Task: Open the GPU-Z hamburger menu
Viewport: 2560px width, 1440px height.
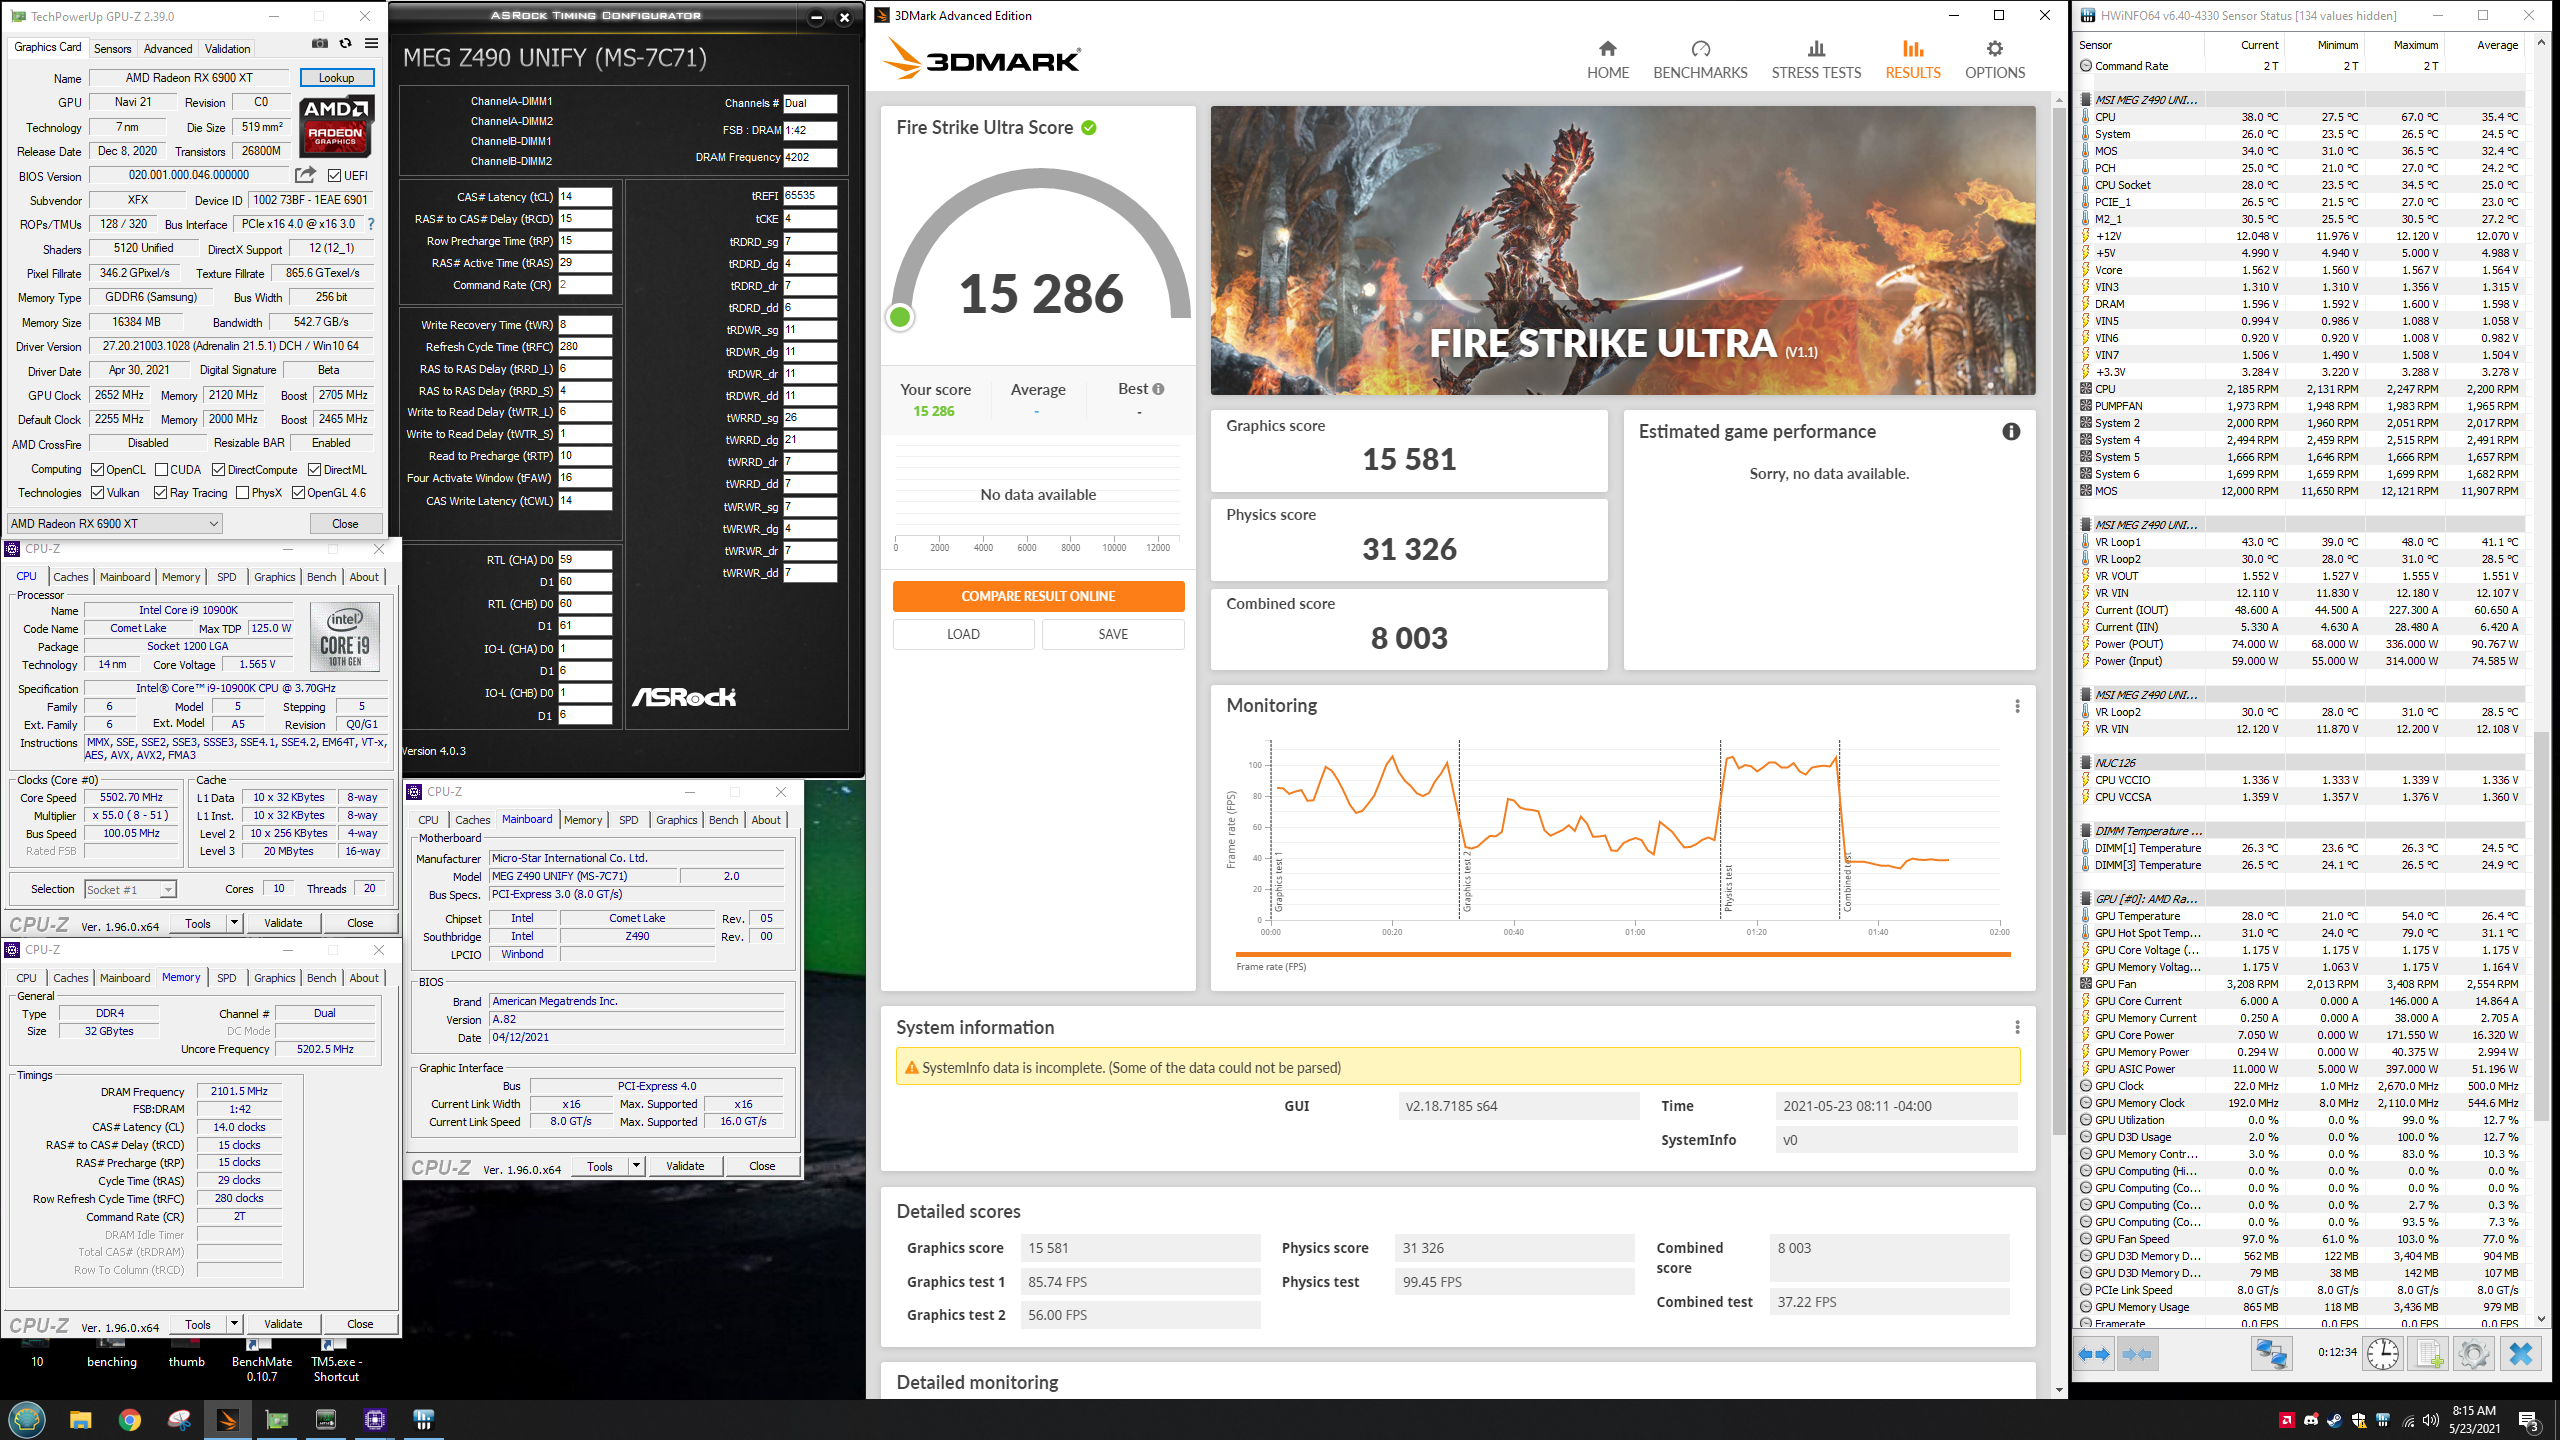Action: pyautogui.click(x=371, y=44)
